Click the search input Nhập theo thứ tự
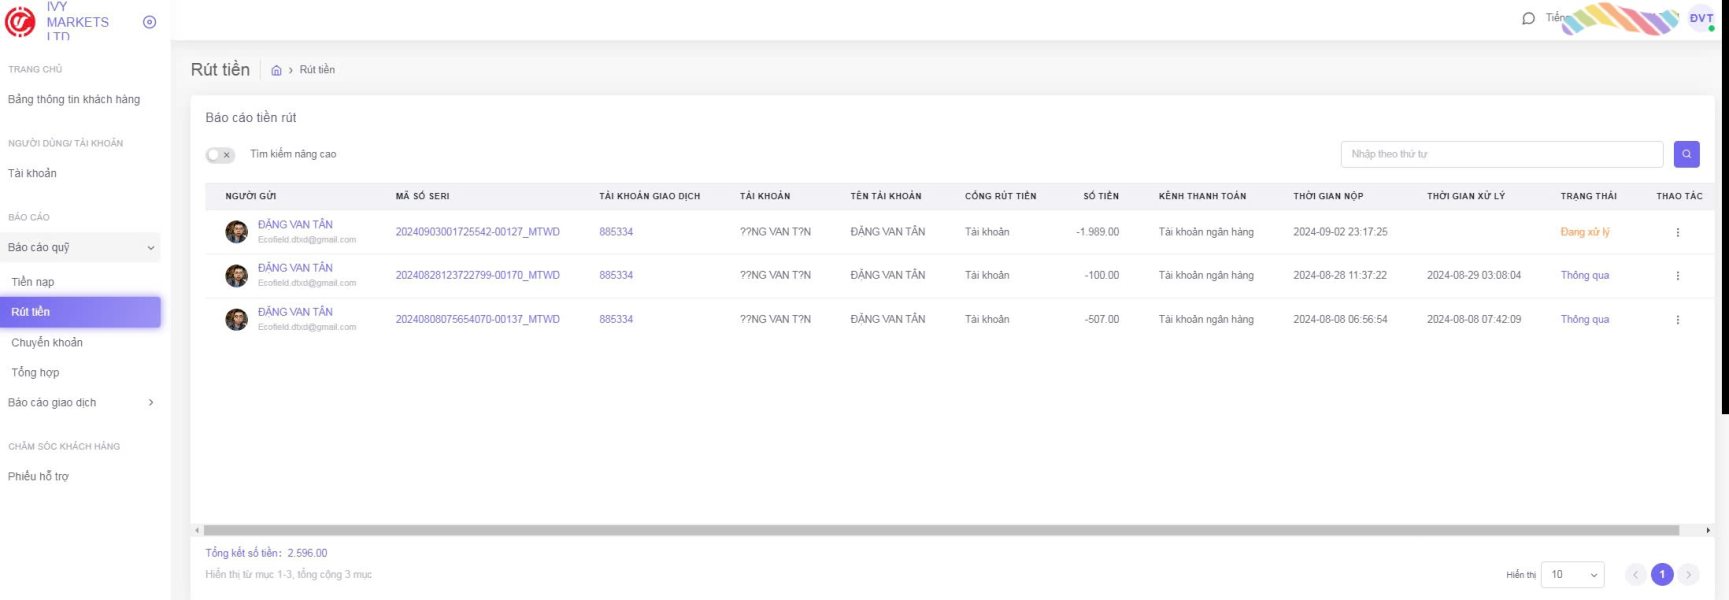The height and width of the screenshot is (600, 1729). [x=1501, y=154]
